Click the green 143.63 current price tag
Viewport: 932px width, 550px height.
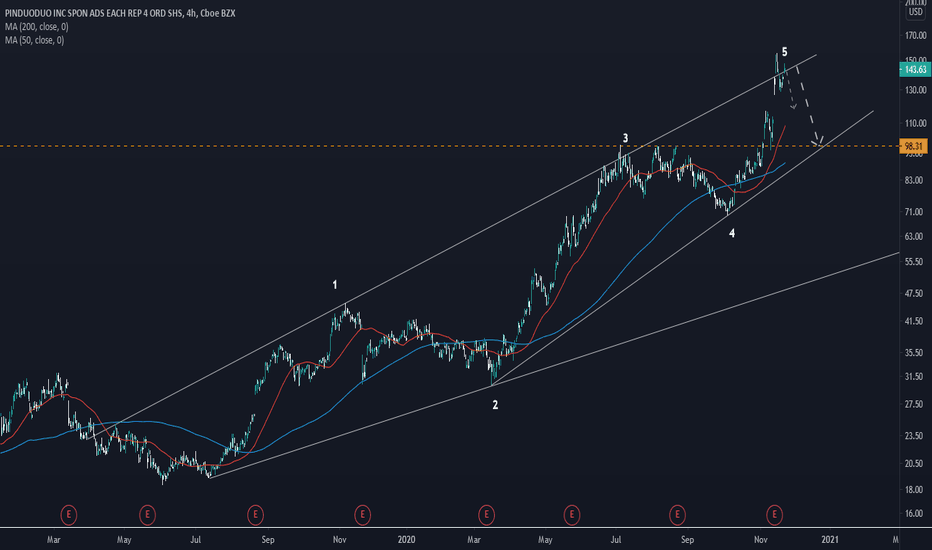click(914, 70)
